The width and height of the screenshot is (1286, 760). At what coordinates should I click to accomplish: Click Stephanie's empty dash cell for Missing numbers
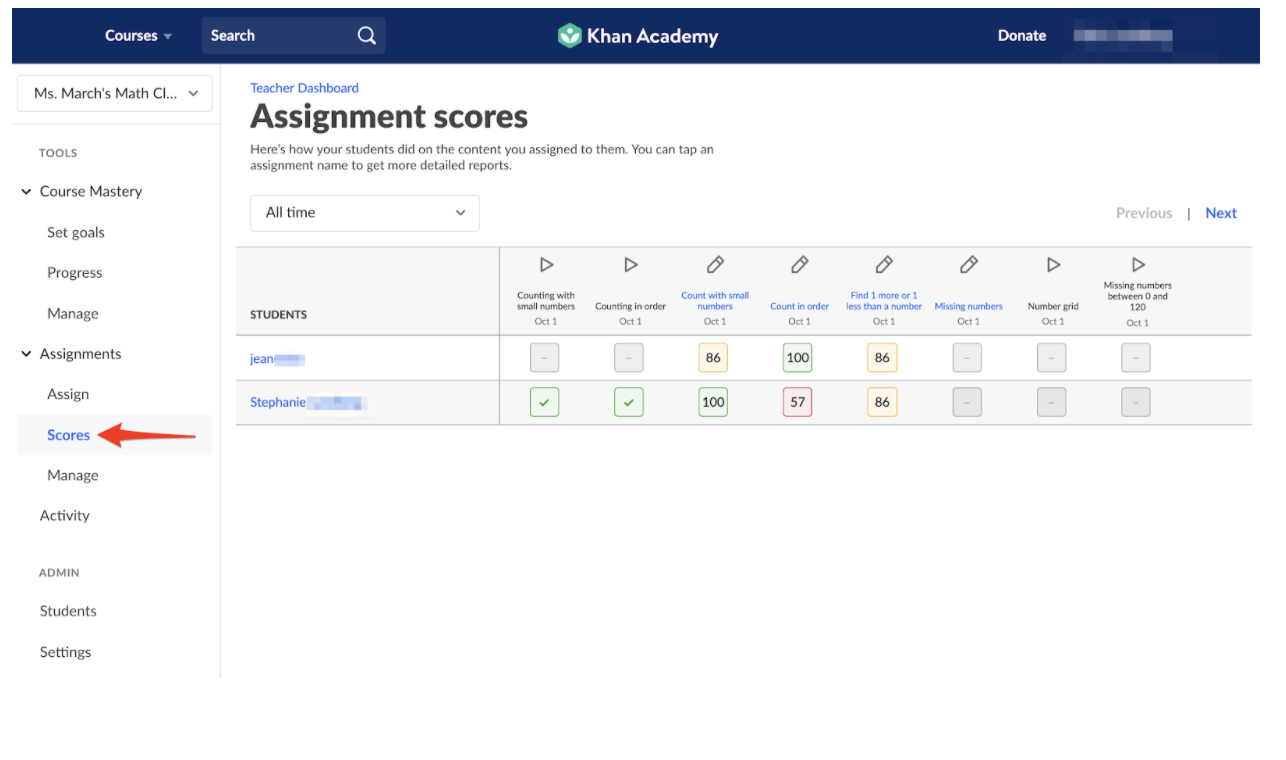(x=967, y=402)
